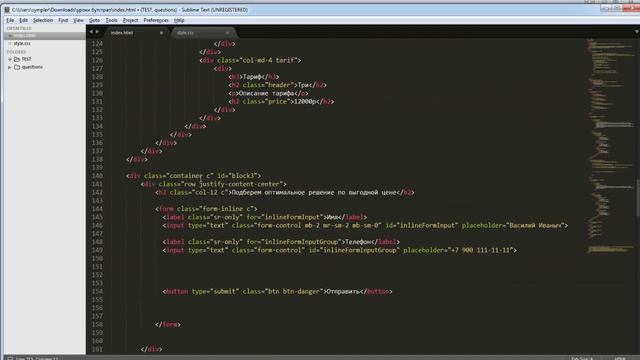This screenshot has height=360, width=640.
Task: Click the status bar panel switcher icon
Action: pyautogui.click(x=10, y=358)
